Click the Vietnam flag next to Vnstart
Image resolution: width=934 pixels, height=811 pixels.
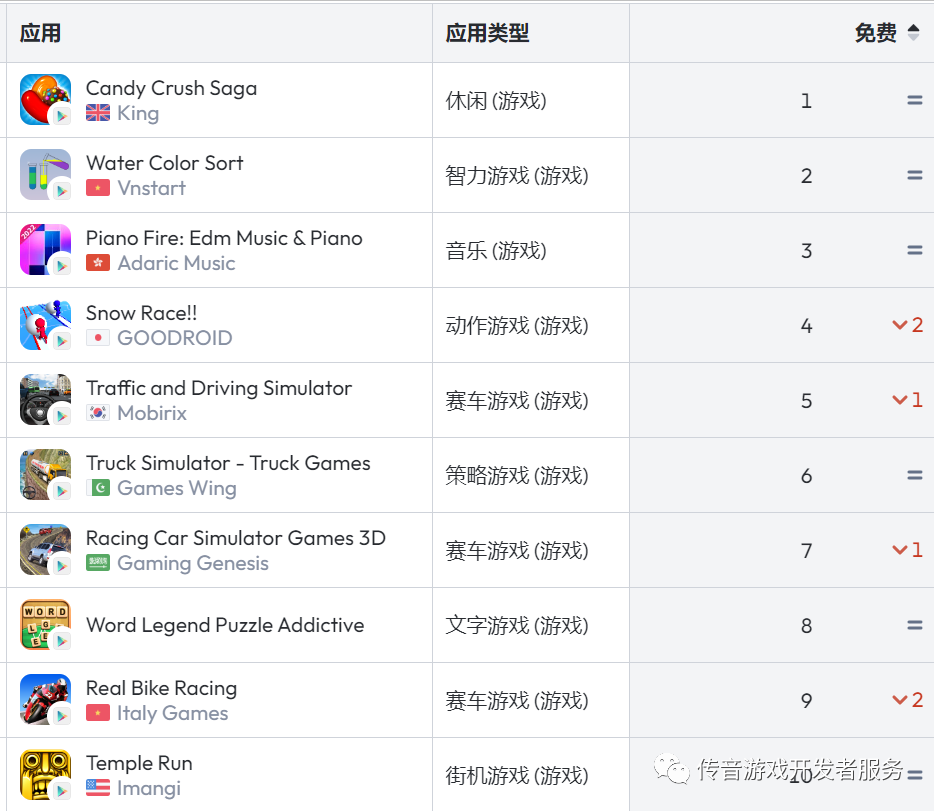[x=98, y=188]
